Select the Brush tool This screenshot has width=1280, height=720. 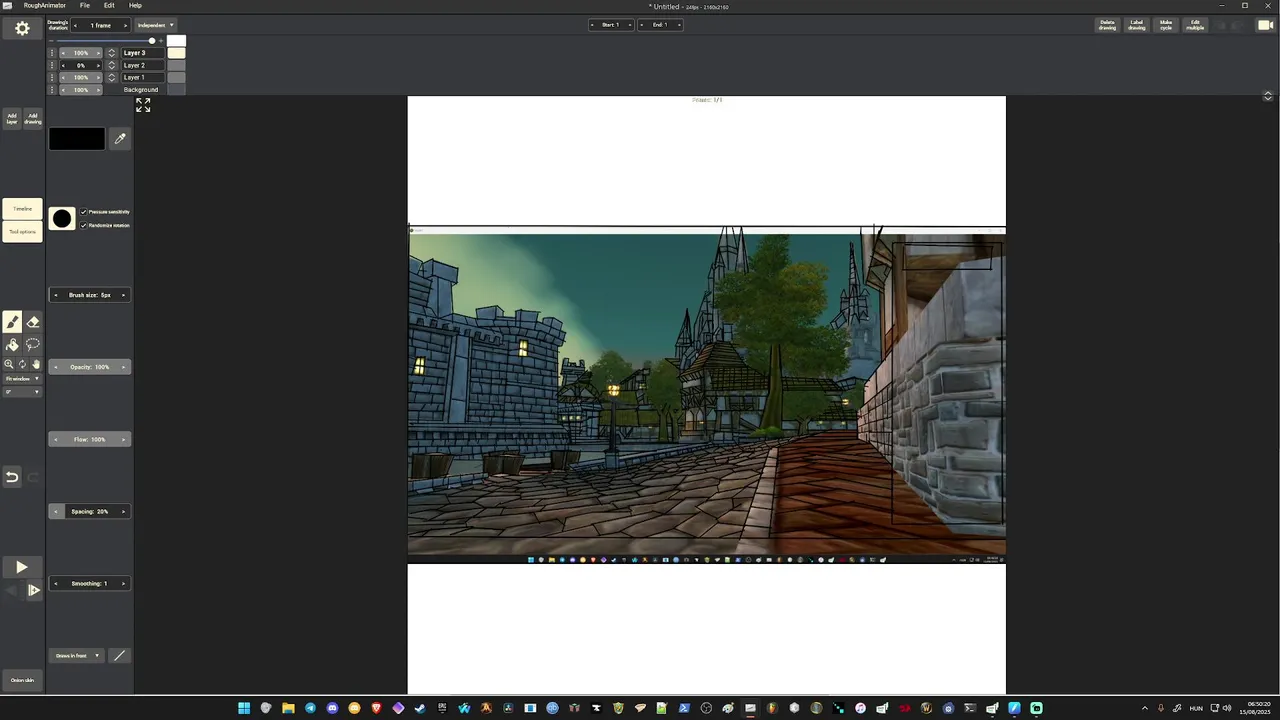click(x=12, y=322)
